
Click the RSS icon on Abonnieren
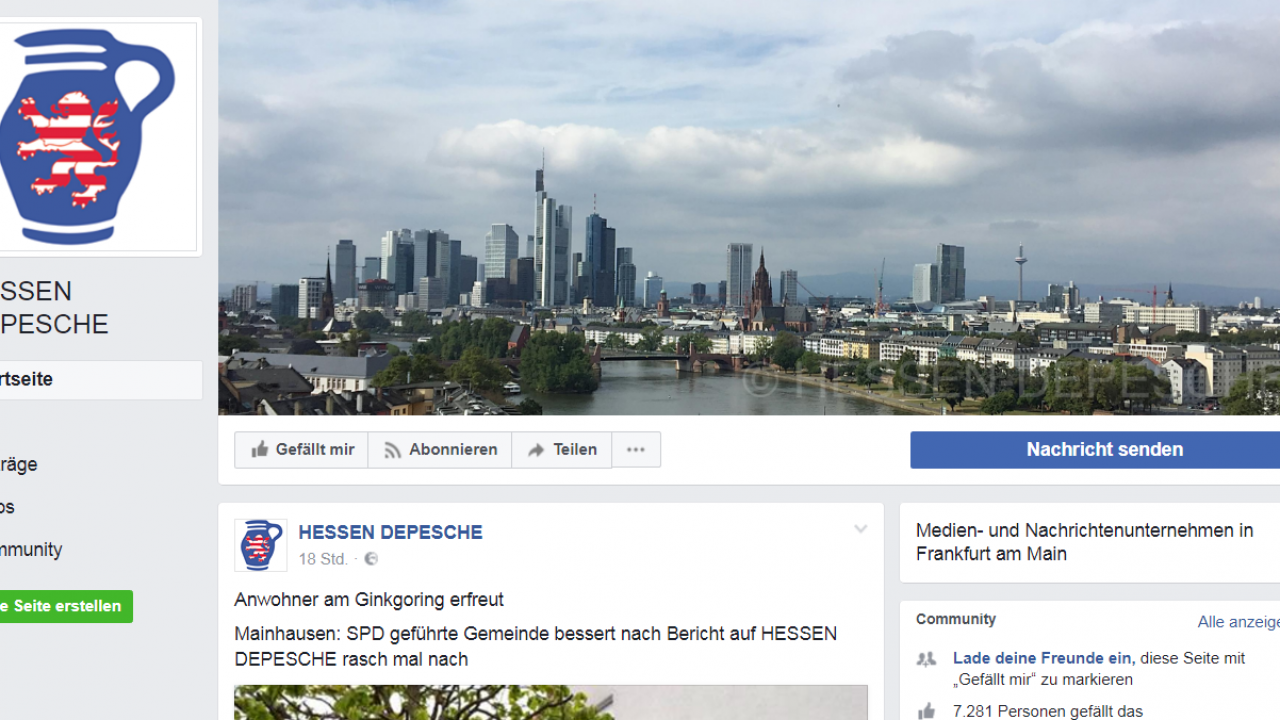[393, 450]
